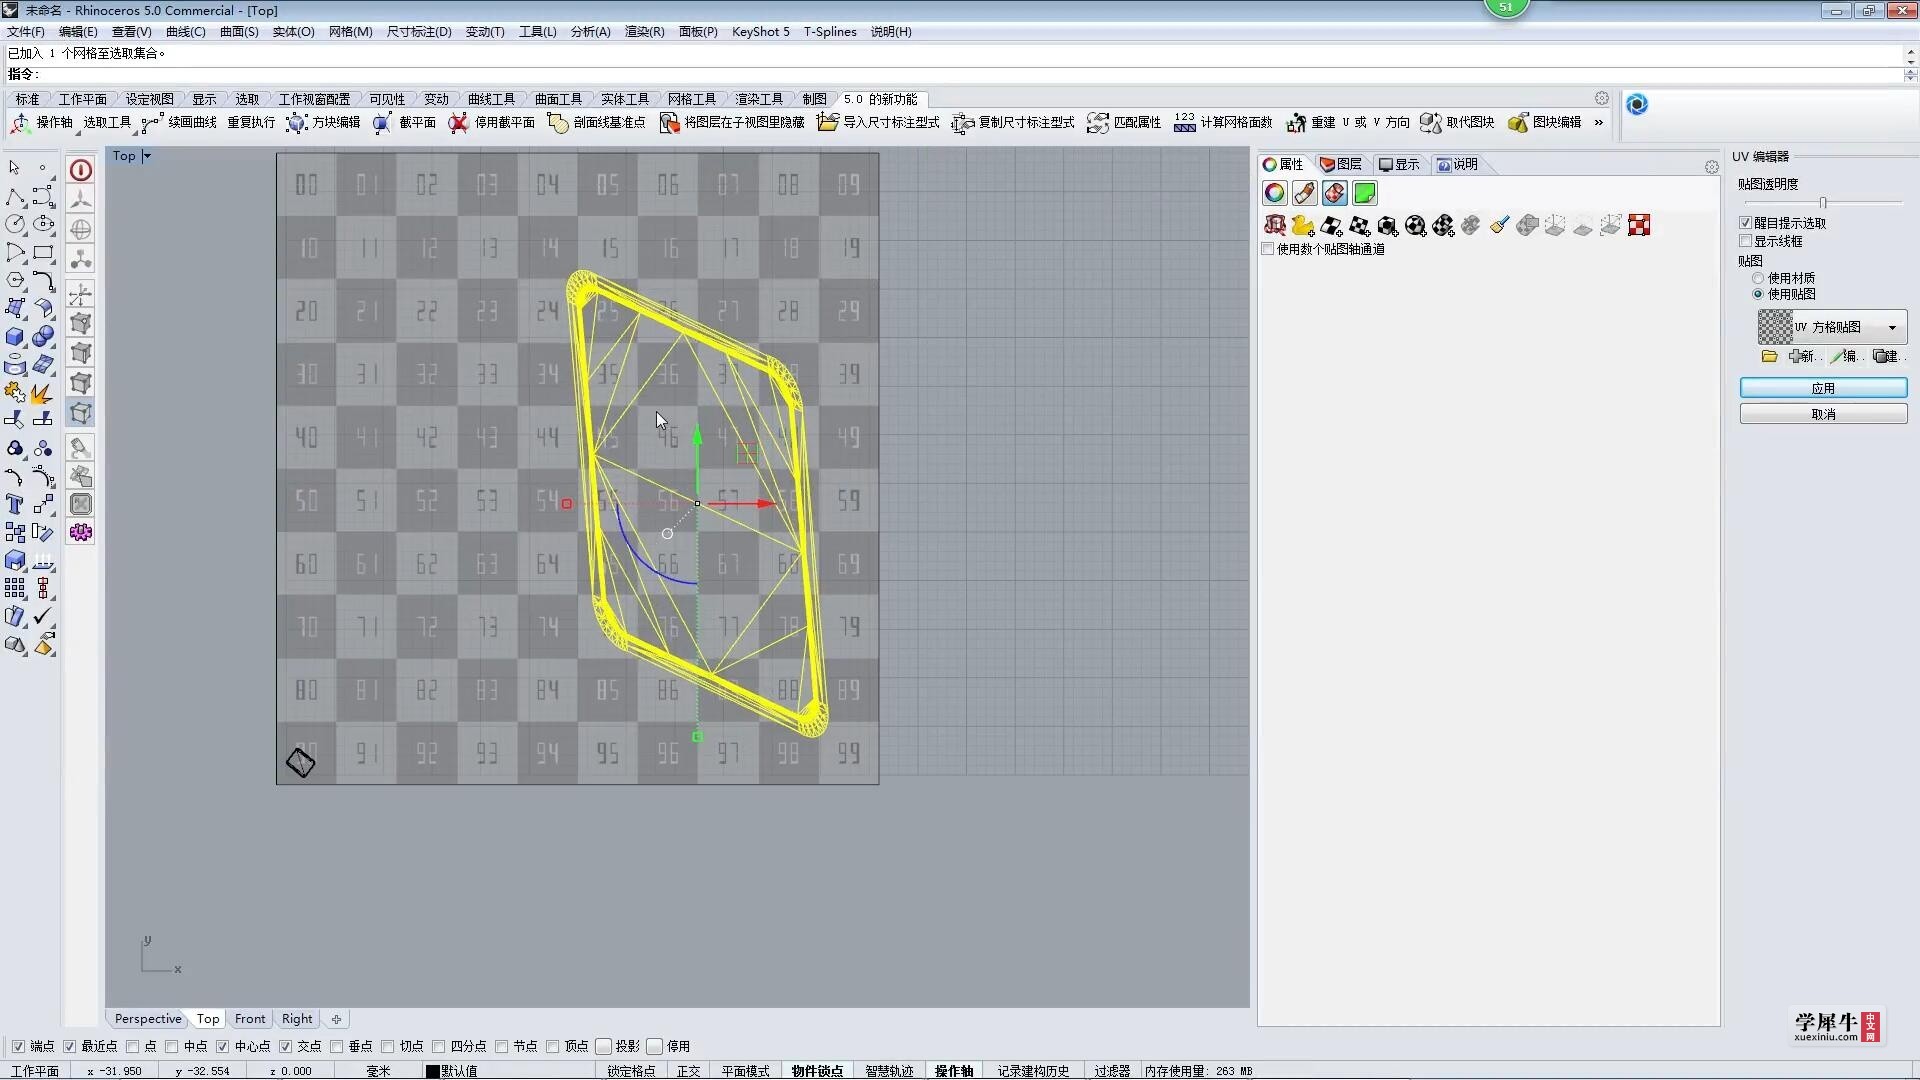
Task: Click the 取消 cancel button
Action: tap(1823, 414)
